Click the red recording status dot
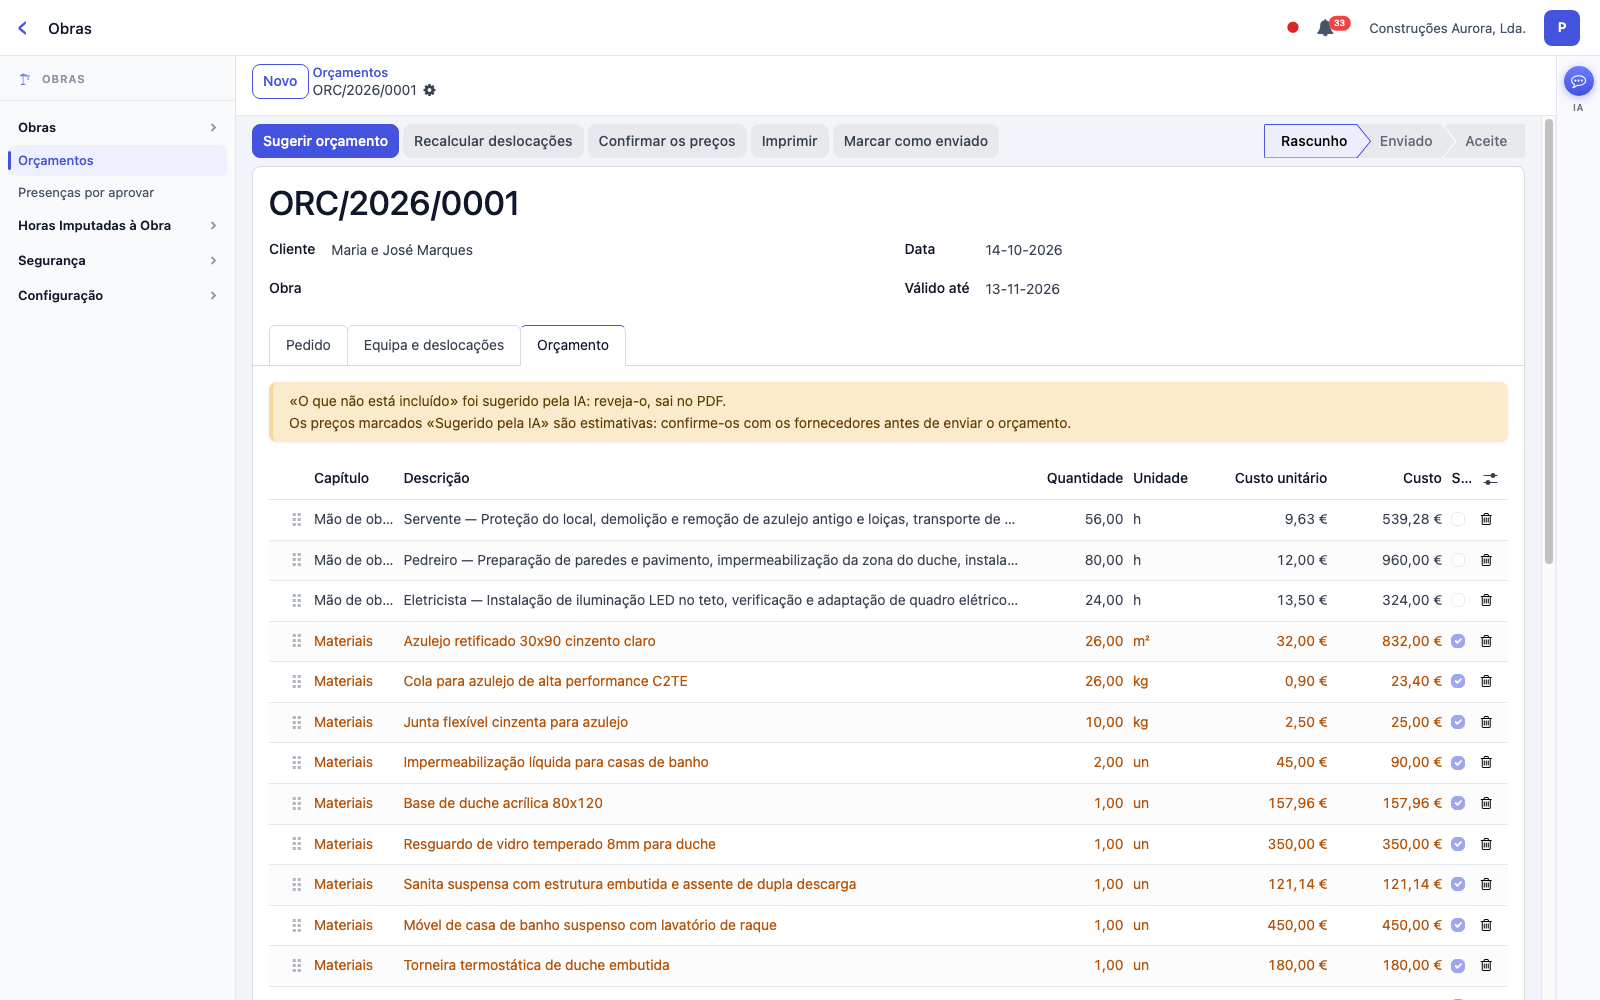Screen dimensions: 1600x1000 point(1293,28)
